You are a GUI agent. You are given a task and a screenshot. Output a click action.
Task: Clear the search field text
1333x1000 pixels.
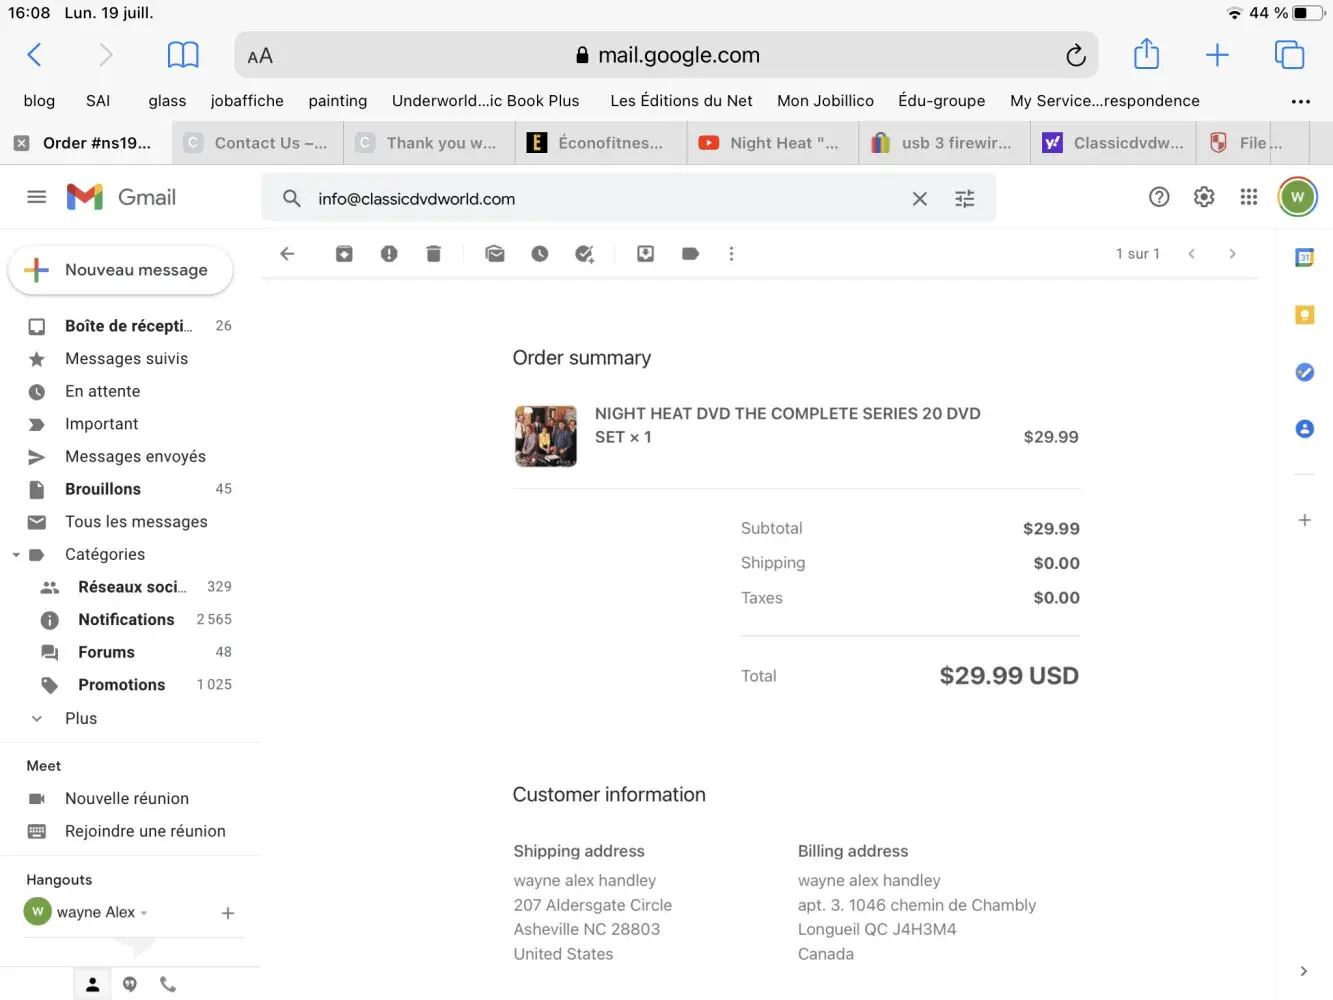(x=919, y=199)
